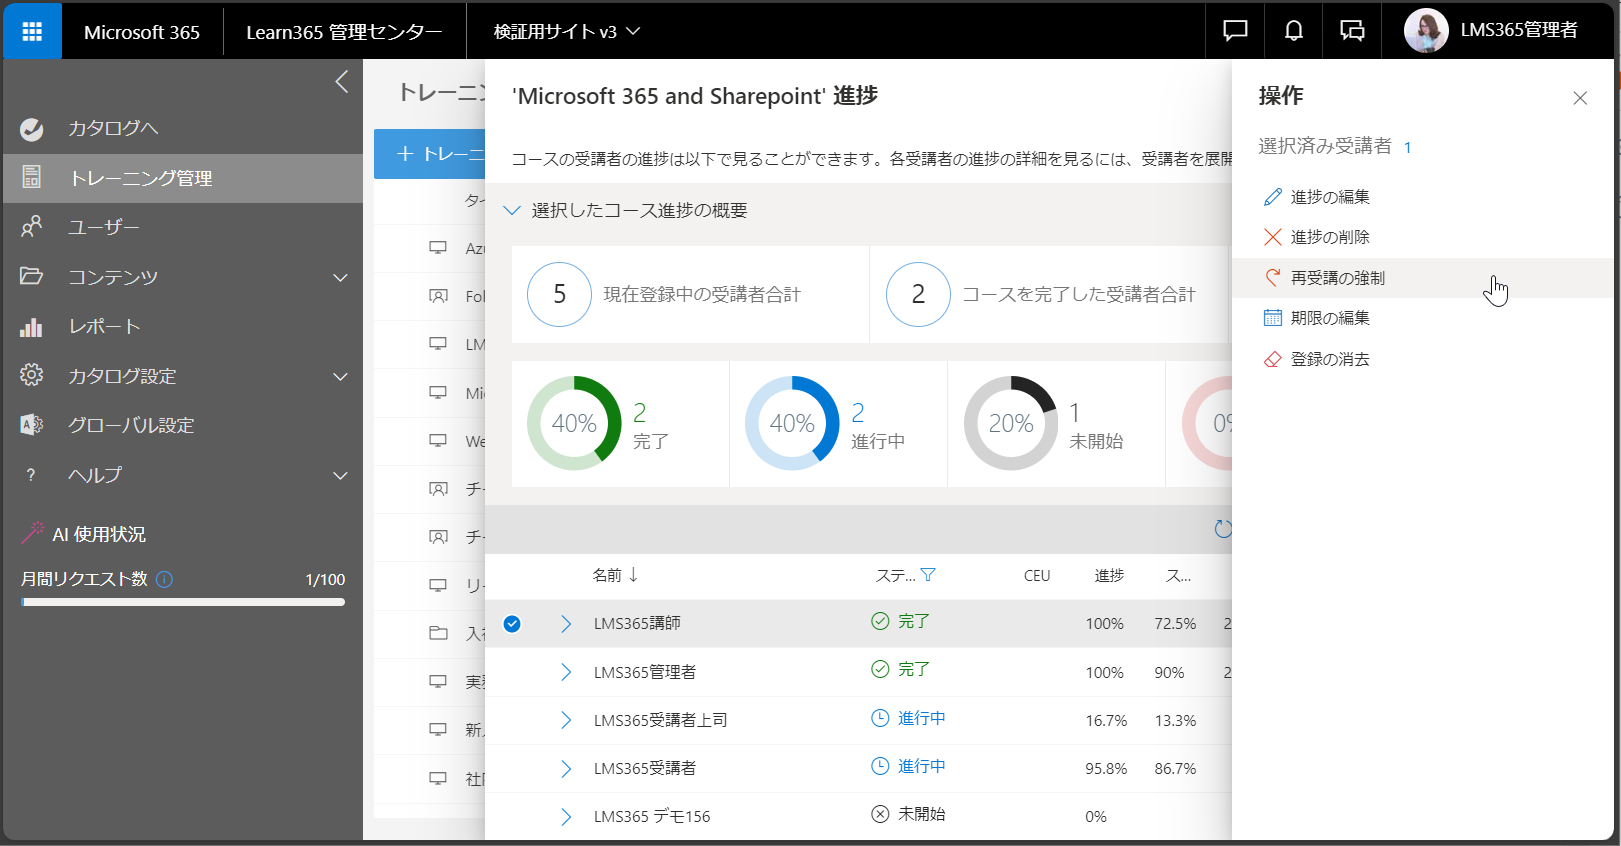The width and height of the screenshot is (1621, 846).
Task: Click the green 40% 完了 donut chart
Action: (x=574, y=423)
